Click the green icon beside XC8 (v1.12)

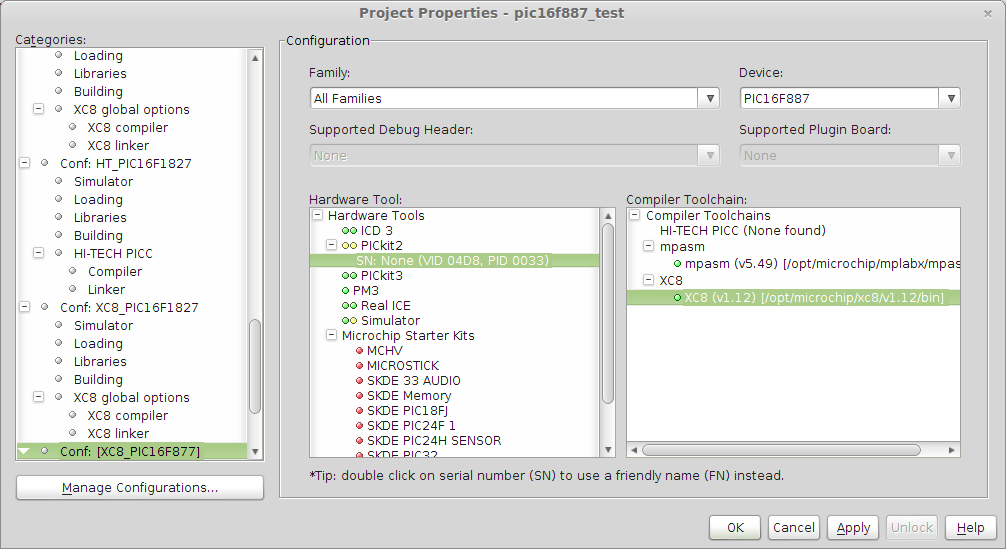point(677,298)
